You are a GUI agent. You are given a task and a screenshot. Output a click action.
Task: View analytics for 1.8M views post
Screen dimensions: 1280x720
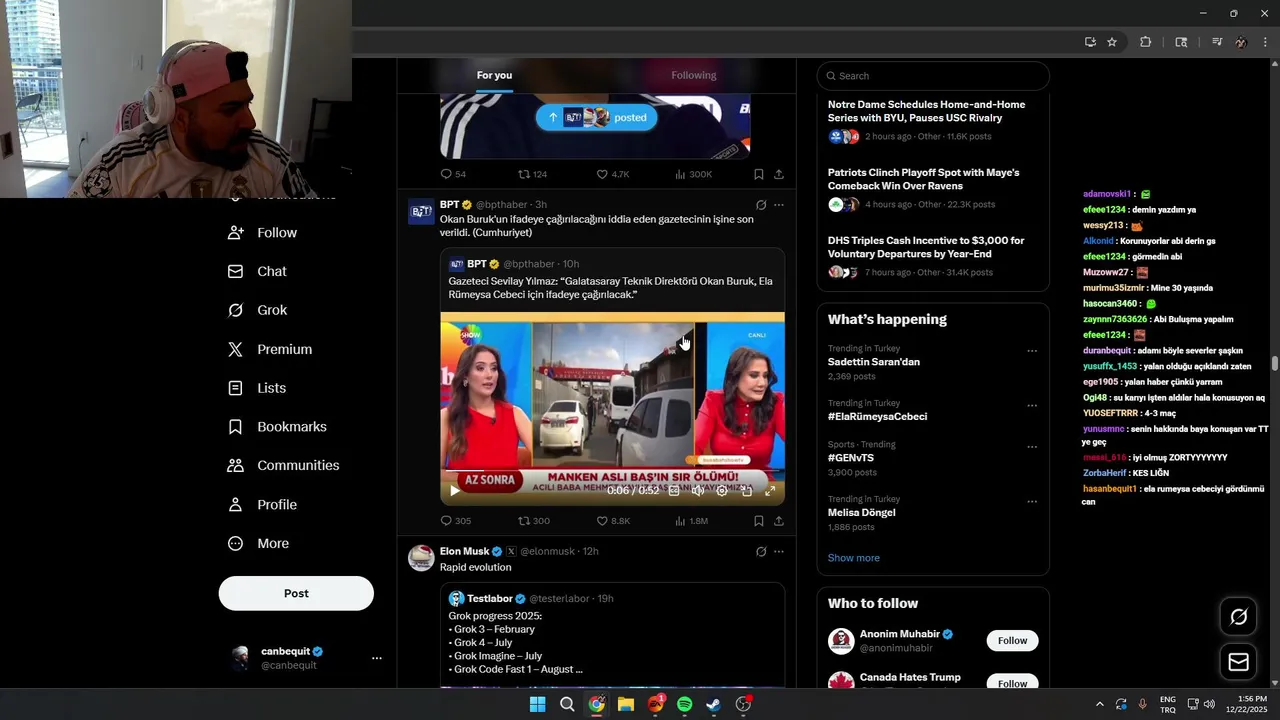click(691, 521)
